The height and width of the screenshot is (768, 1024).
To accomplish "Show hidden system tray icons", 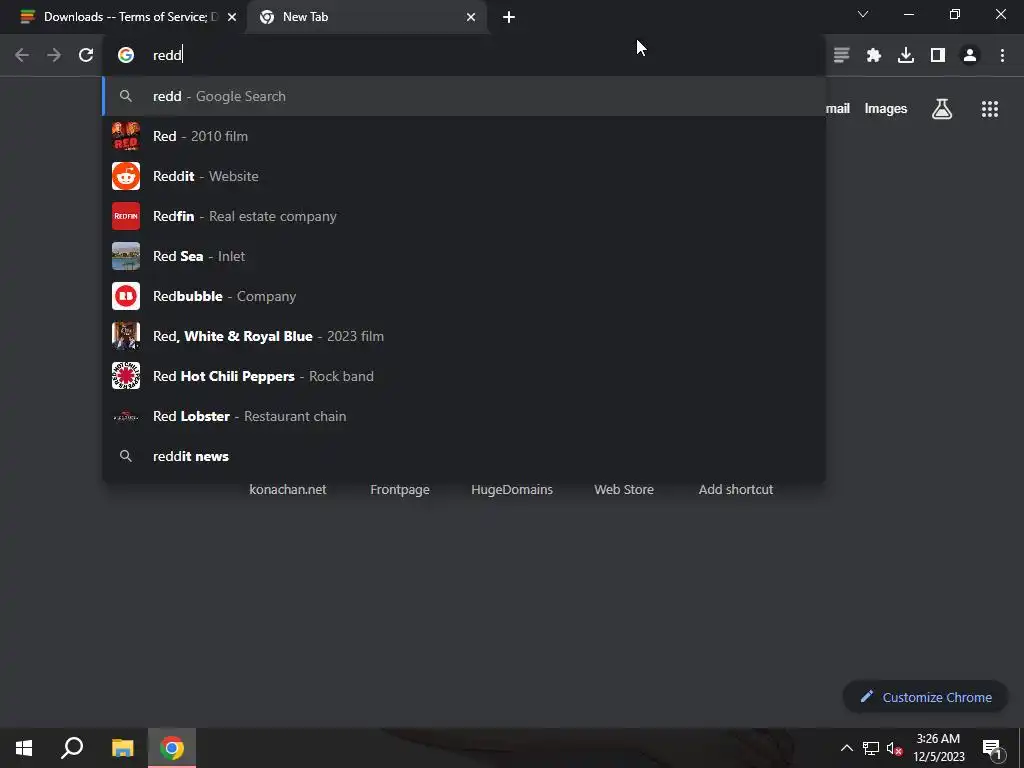I will pos(846,748).
